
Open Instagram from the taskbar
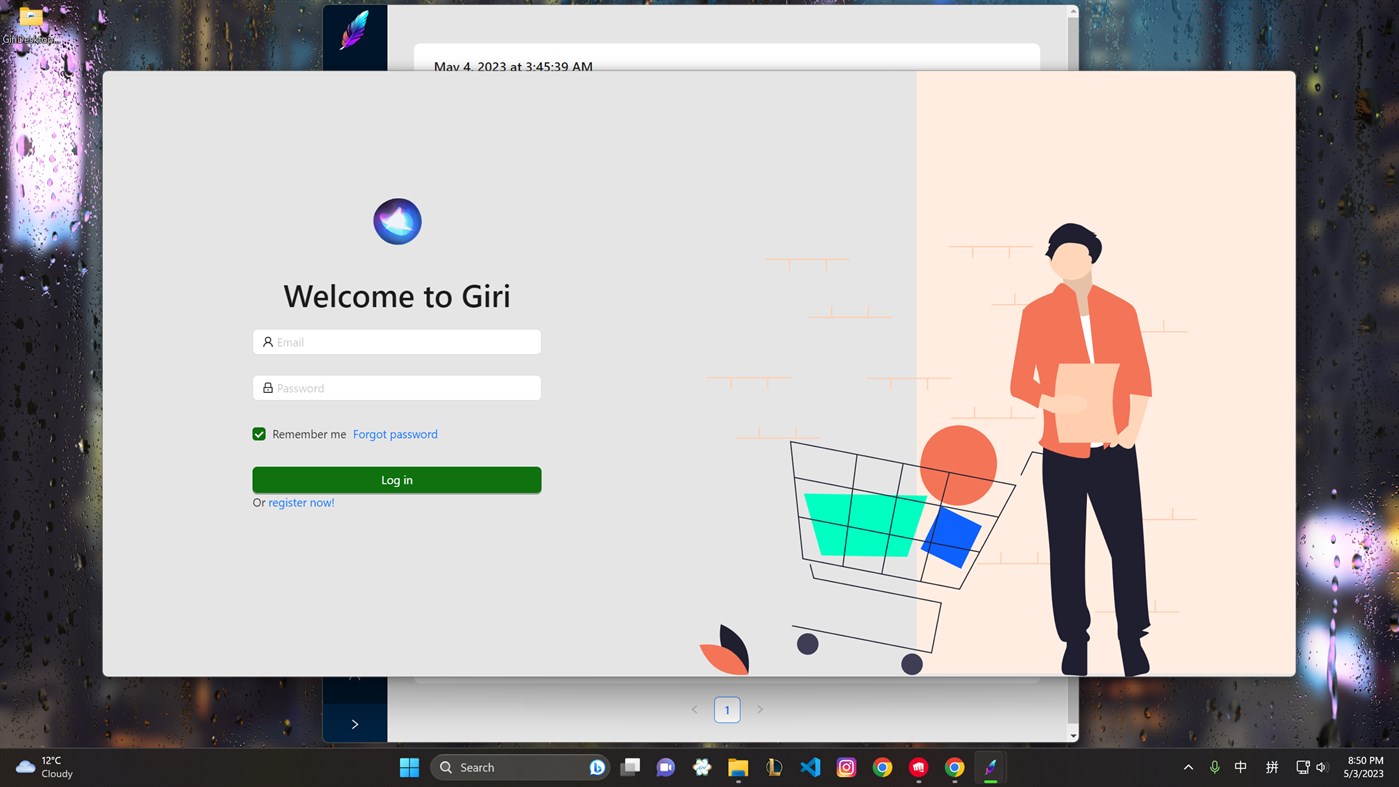846,767
